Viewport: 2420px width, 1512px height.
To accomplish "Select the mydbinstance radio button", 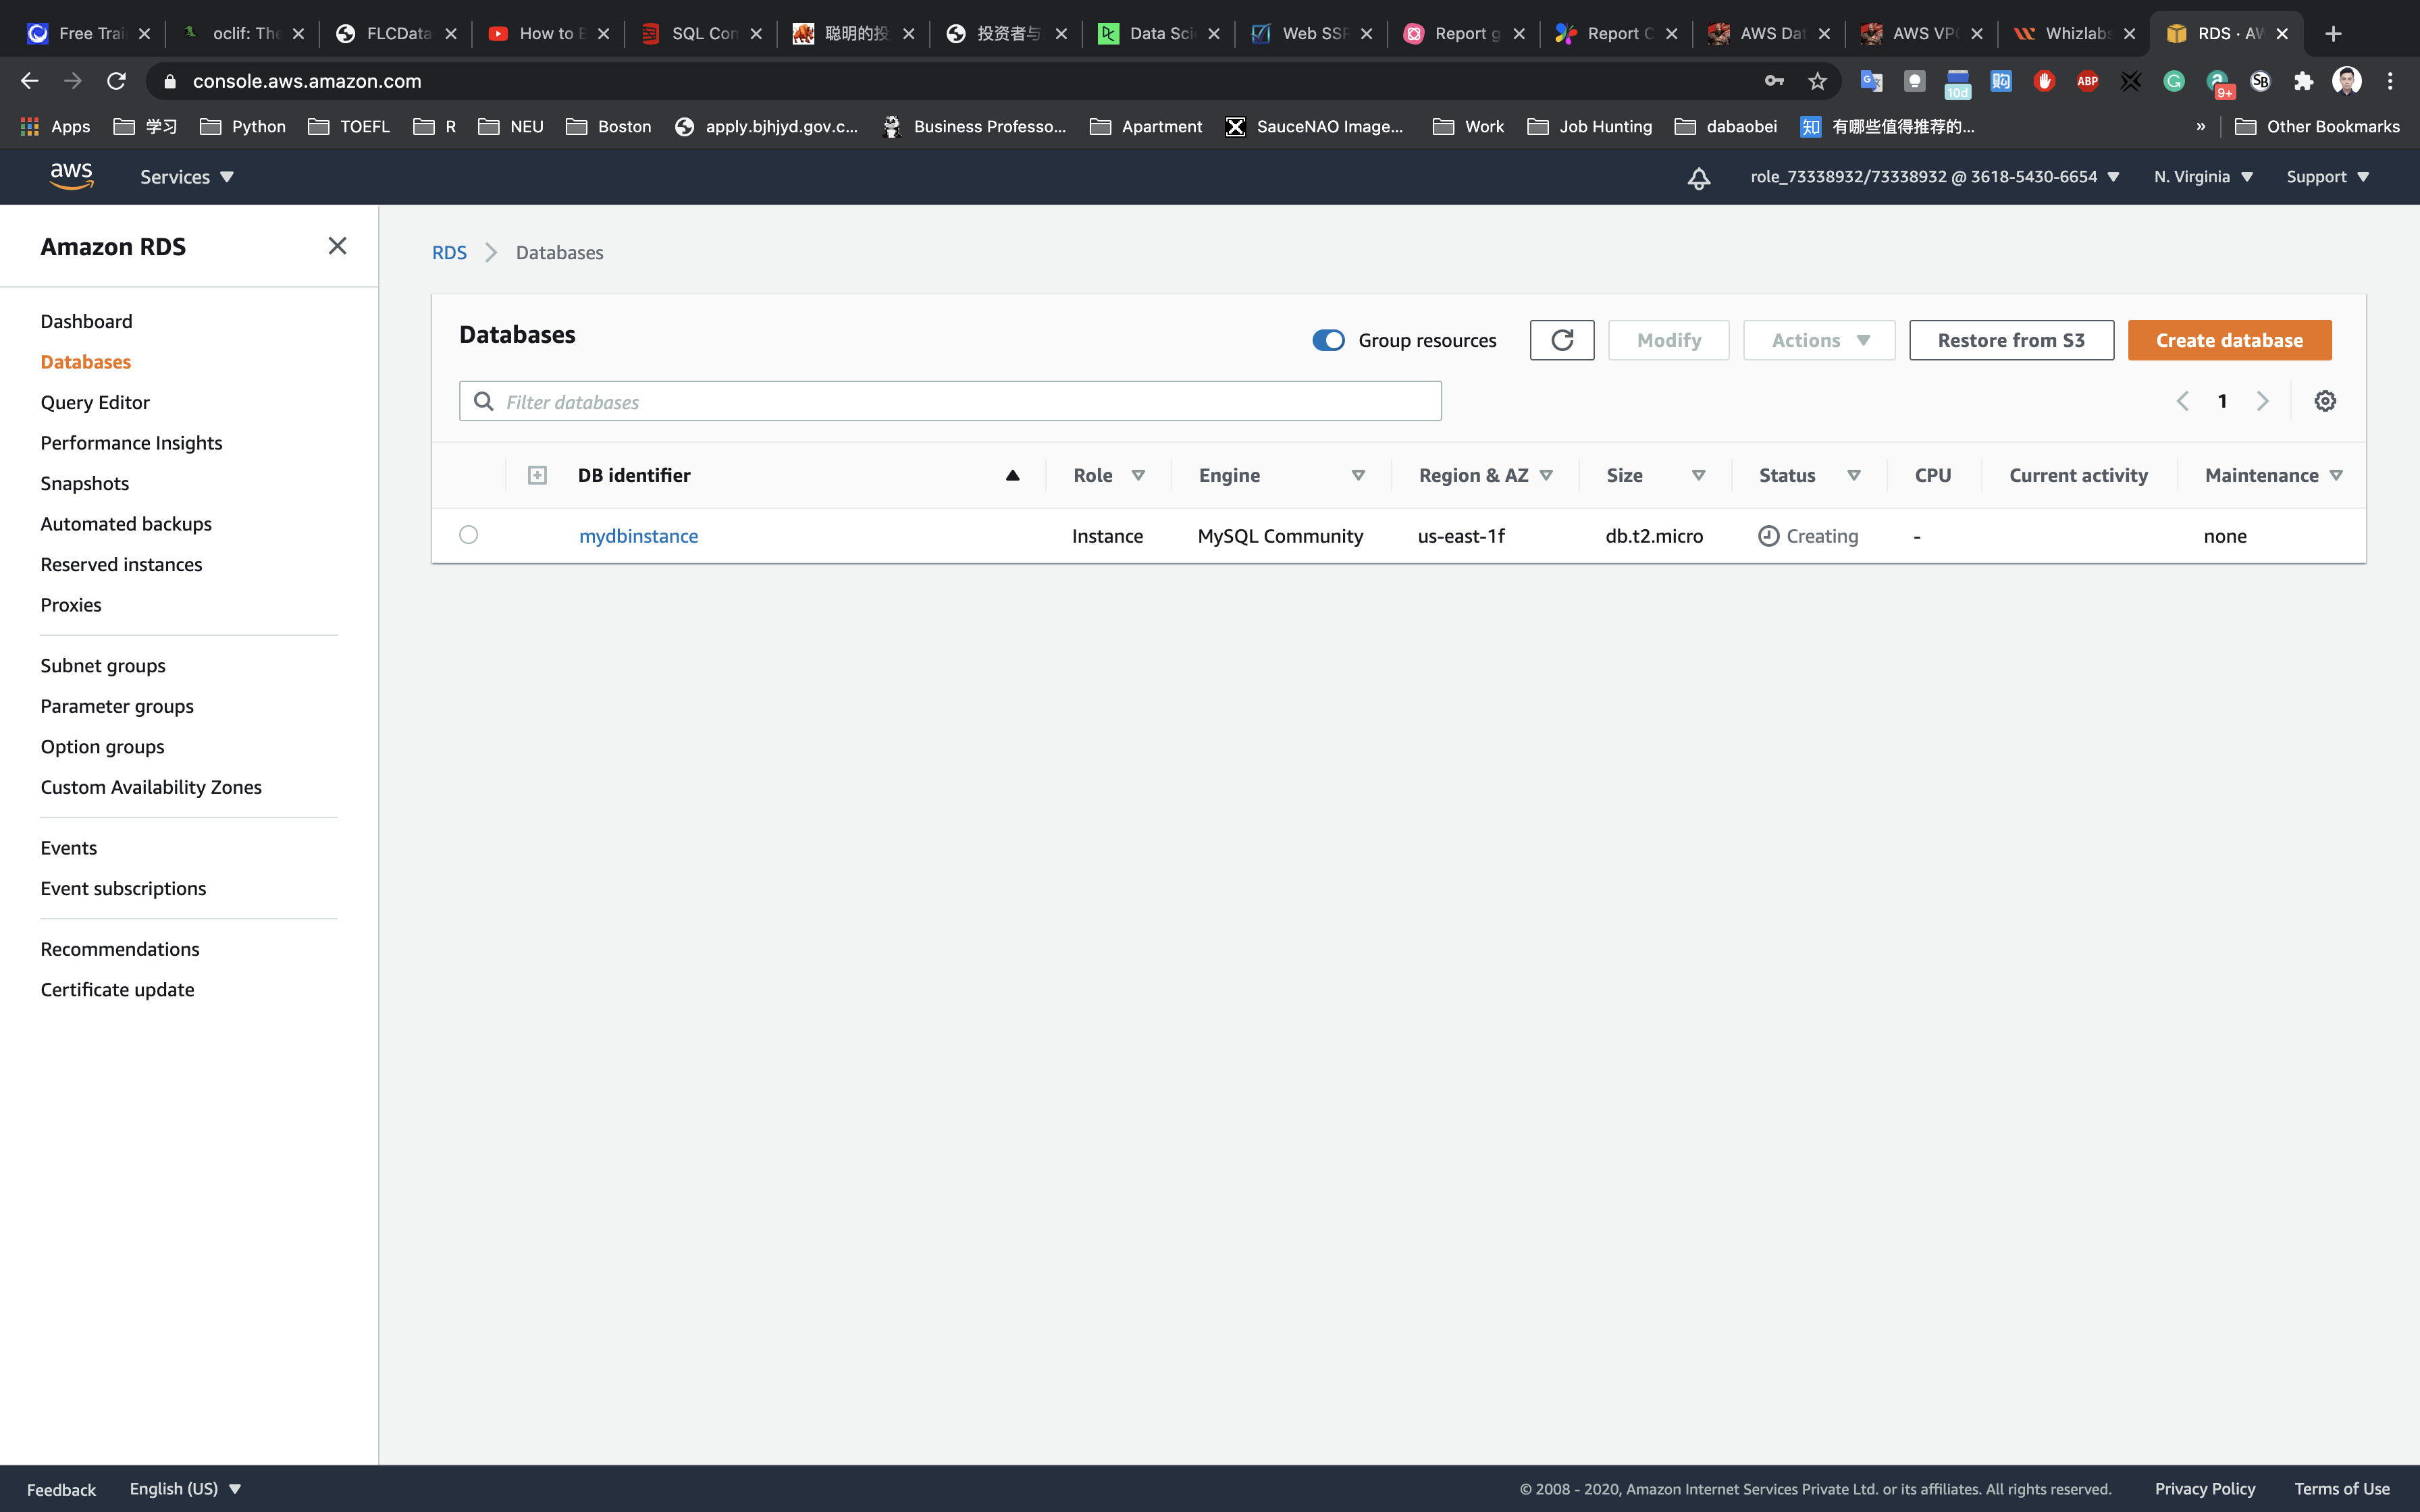I will click(468, 535).
